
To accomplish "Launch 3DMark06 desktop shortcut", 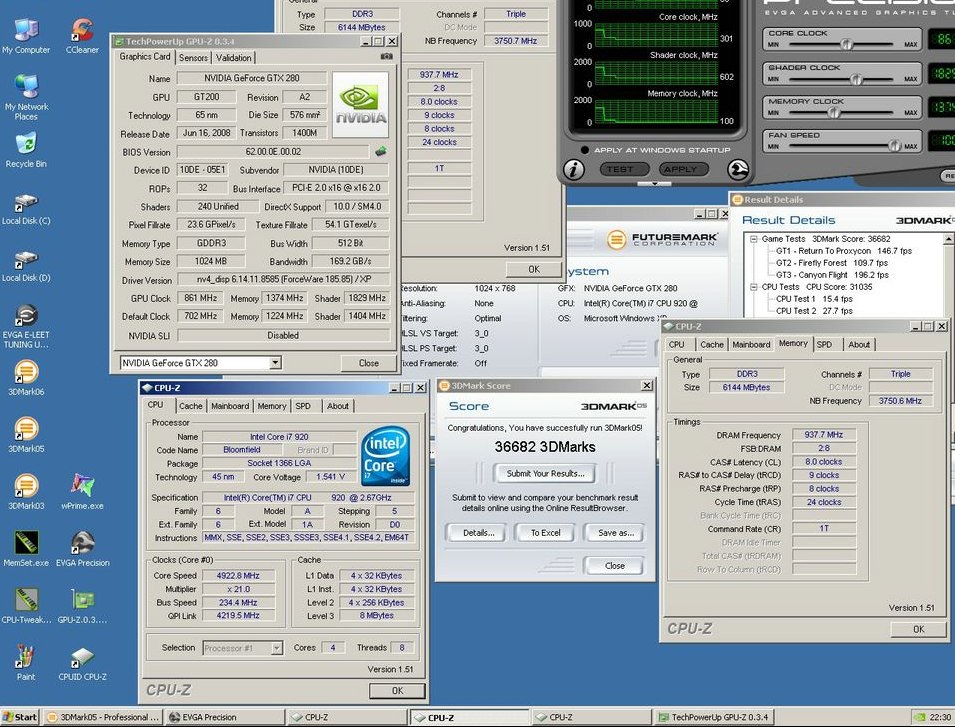I will pyautogui.click(x=26, y=378).
